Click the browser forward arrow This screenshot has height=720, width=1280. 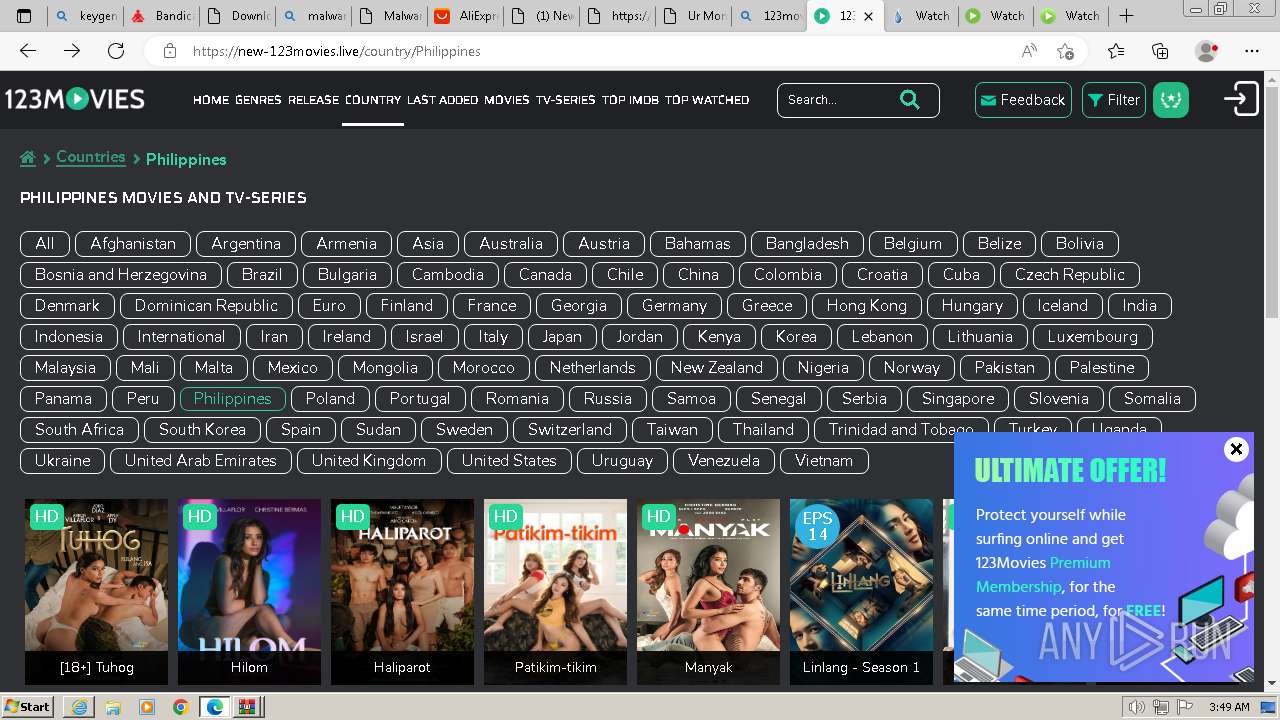[x=72, y=51]
